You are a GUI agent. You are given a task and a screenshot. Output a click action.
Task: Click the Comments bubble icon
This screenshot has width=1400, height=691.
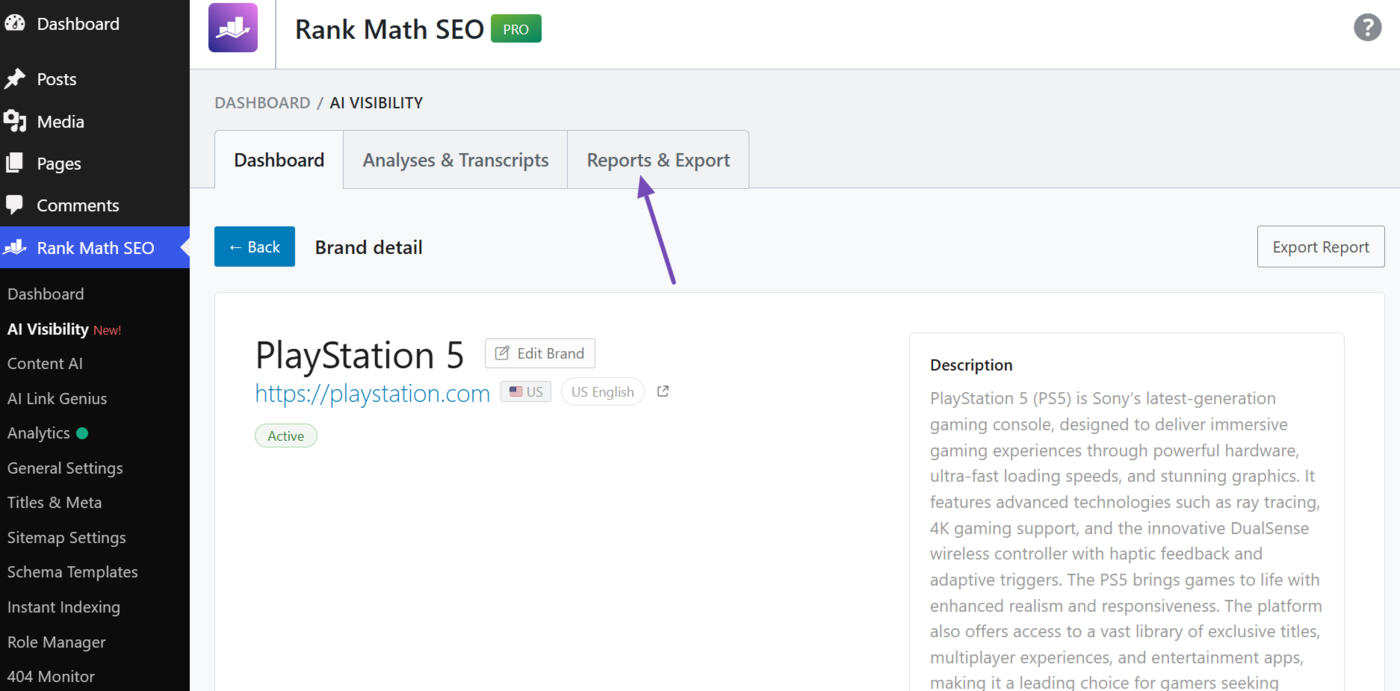pos(15,205)
